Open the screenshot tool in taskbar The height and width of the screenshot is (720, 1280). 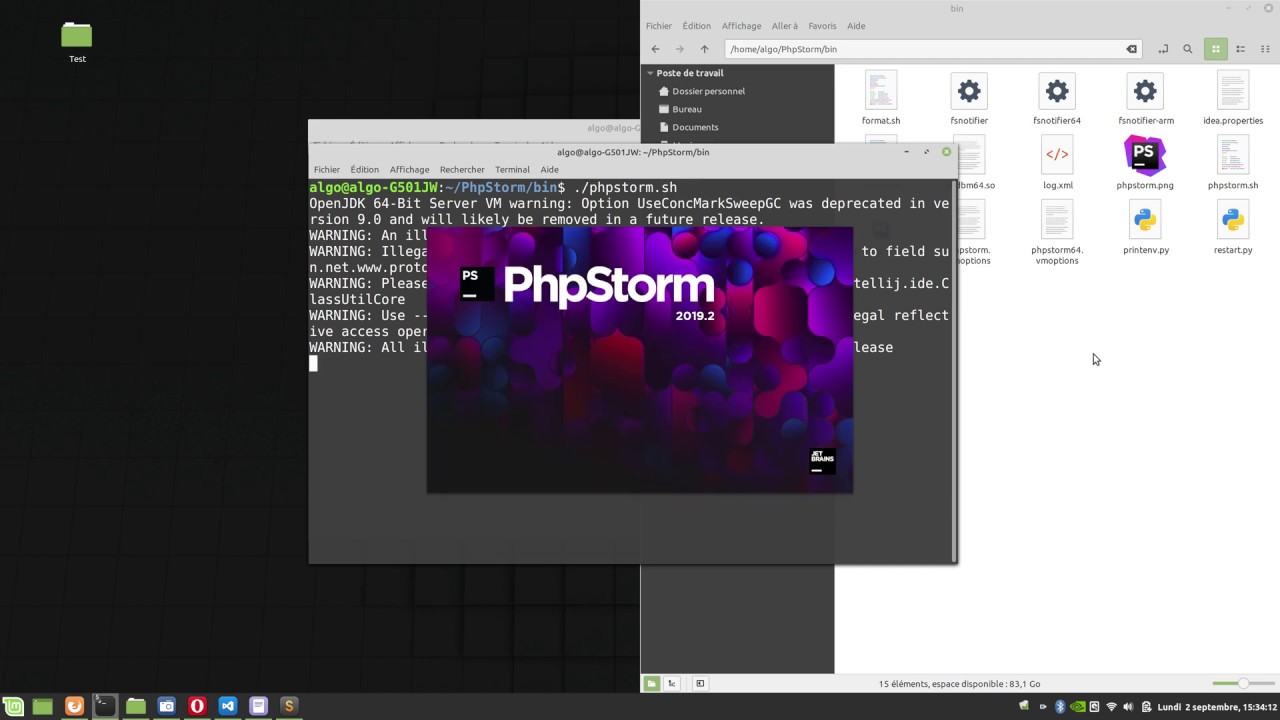point(166,706)
